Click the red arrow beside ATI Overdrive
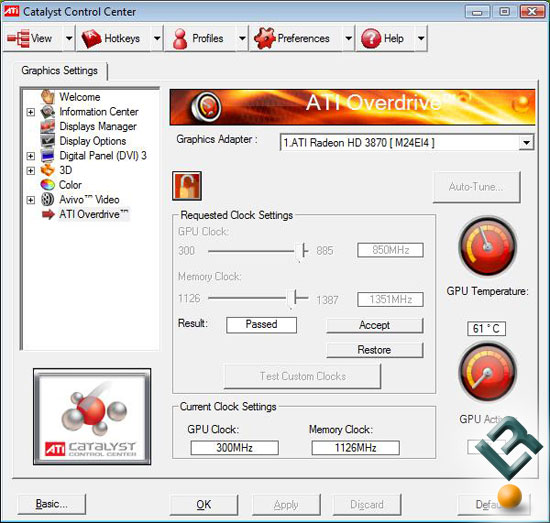 click(x=48, y=214)
